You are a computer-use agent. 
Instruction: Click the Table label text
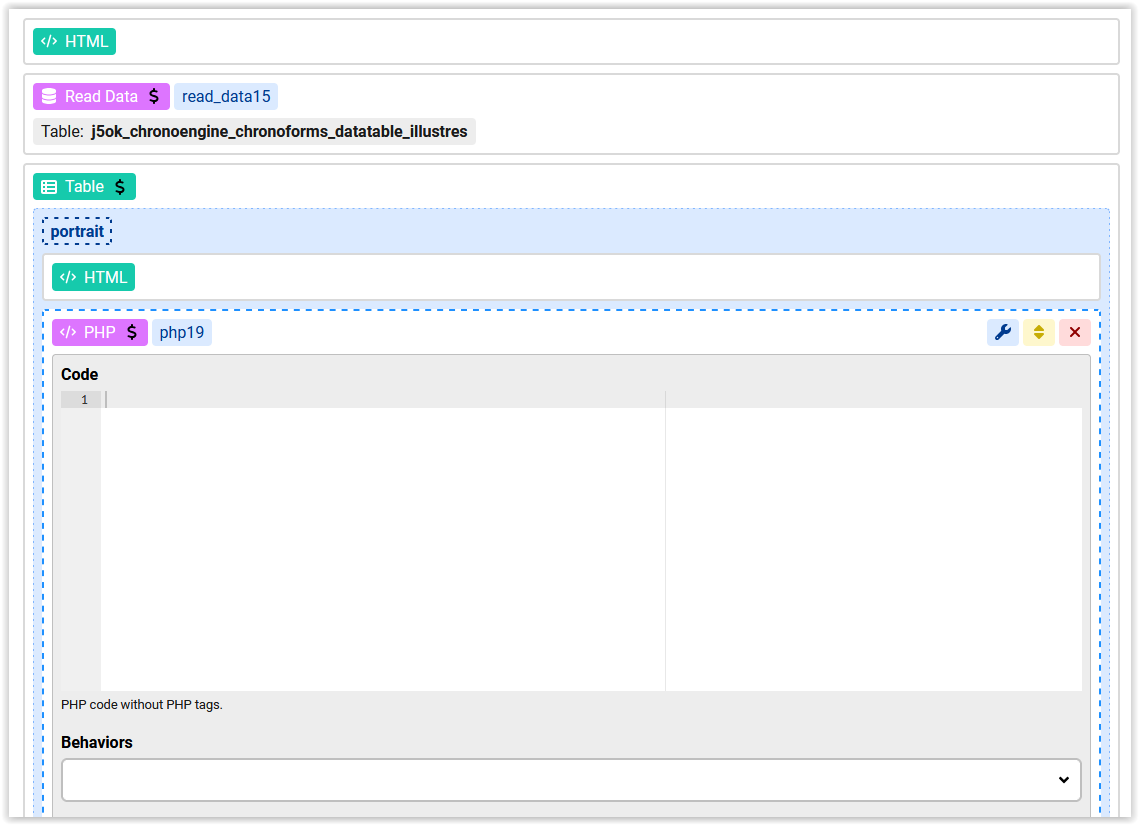84,187
